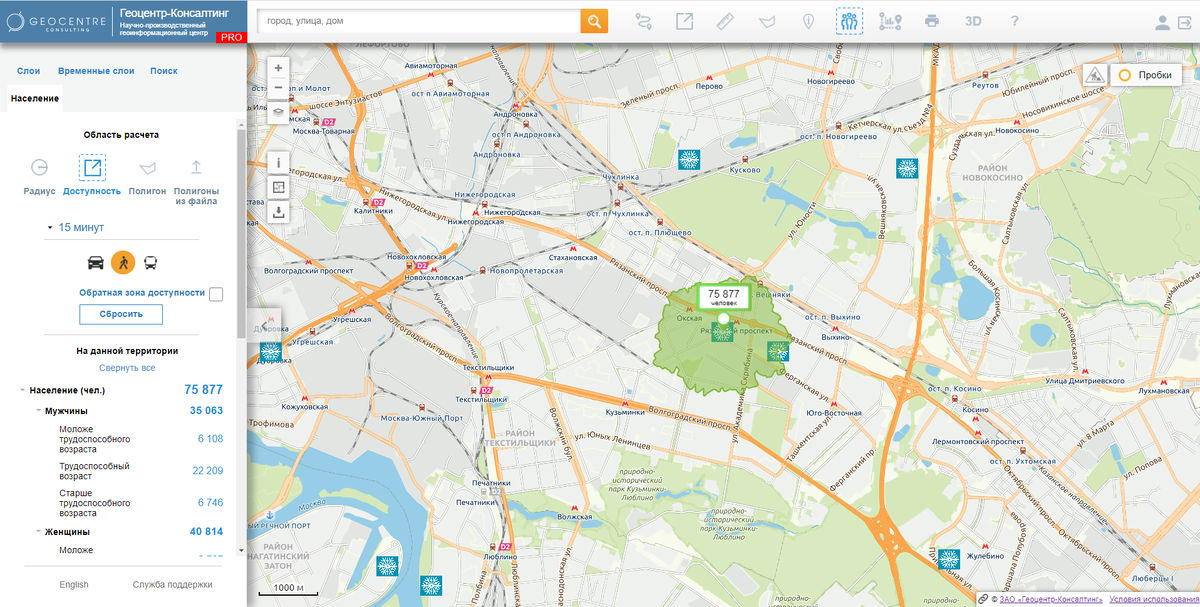Select public transport bus mode
The height and width of the screenshot is (607, 1200).
point(150,263)
